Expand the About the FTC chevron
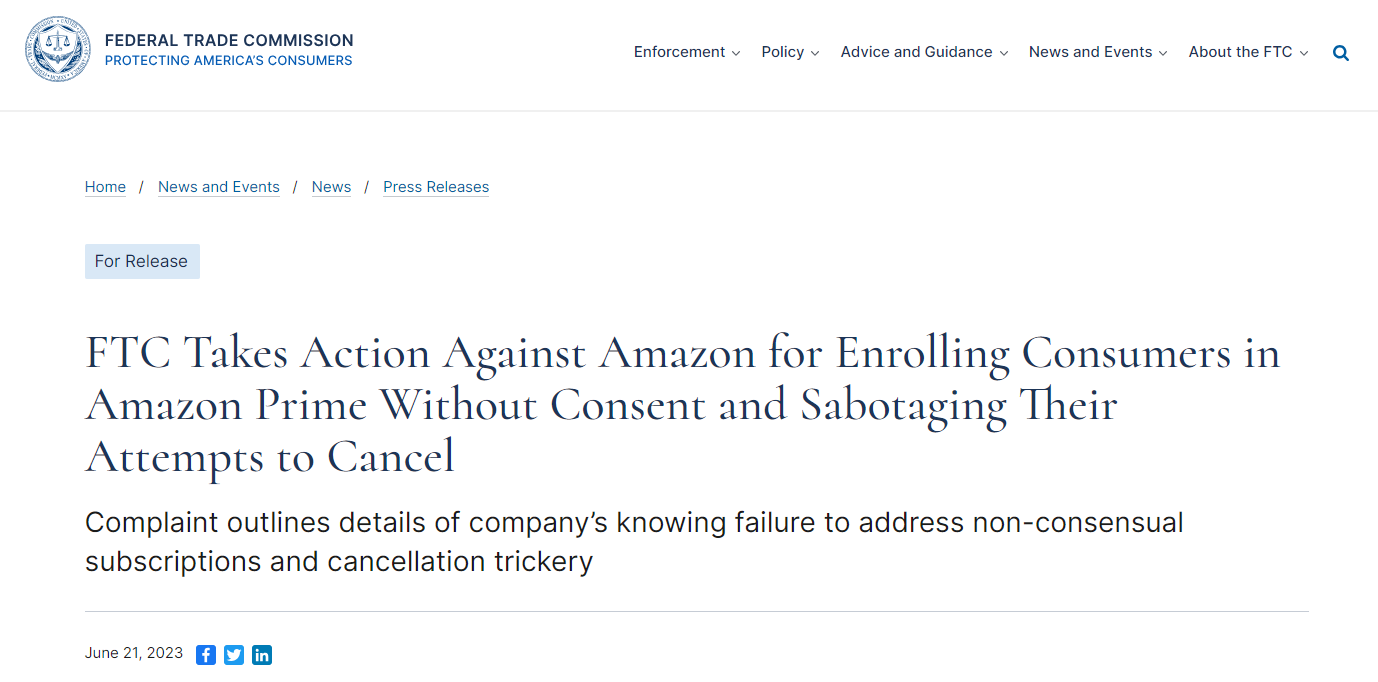The width and height of the screenshot is (1378, 682). point(1304,53)
